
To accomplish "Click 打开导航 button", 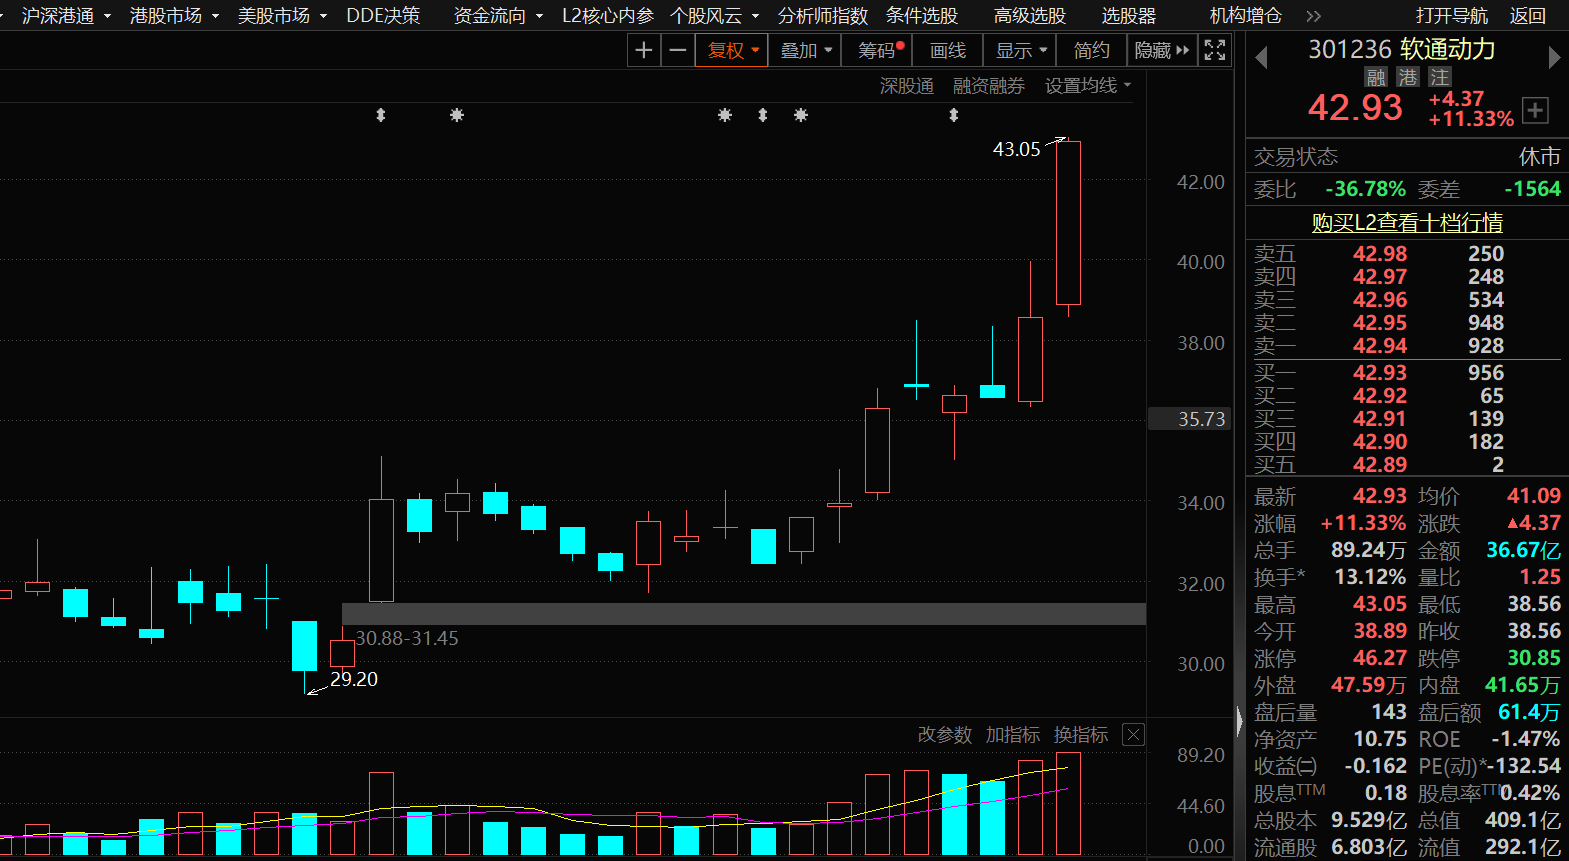I will [x=1451, y=16].
